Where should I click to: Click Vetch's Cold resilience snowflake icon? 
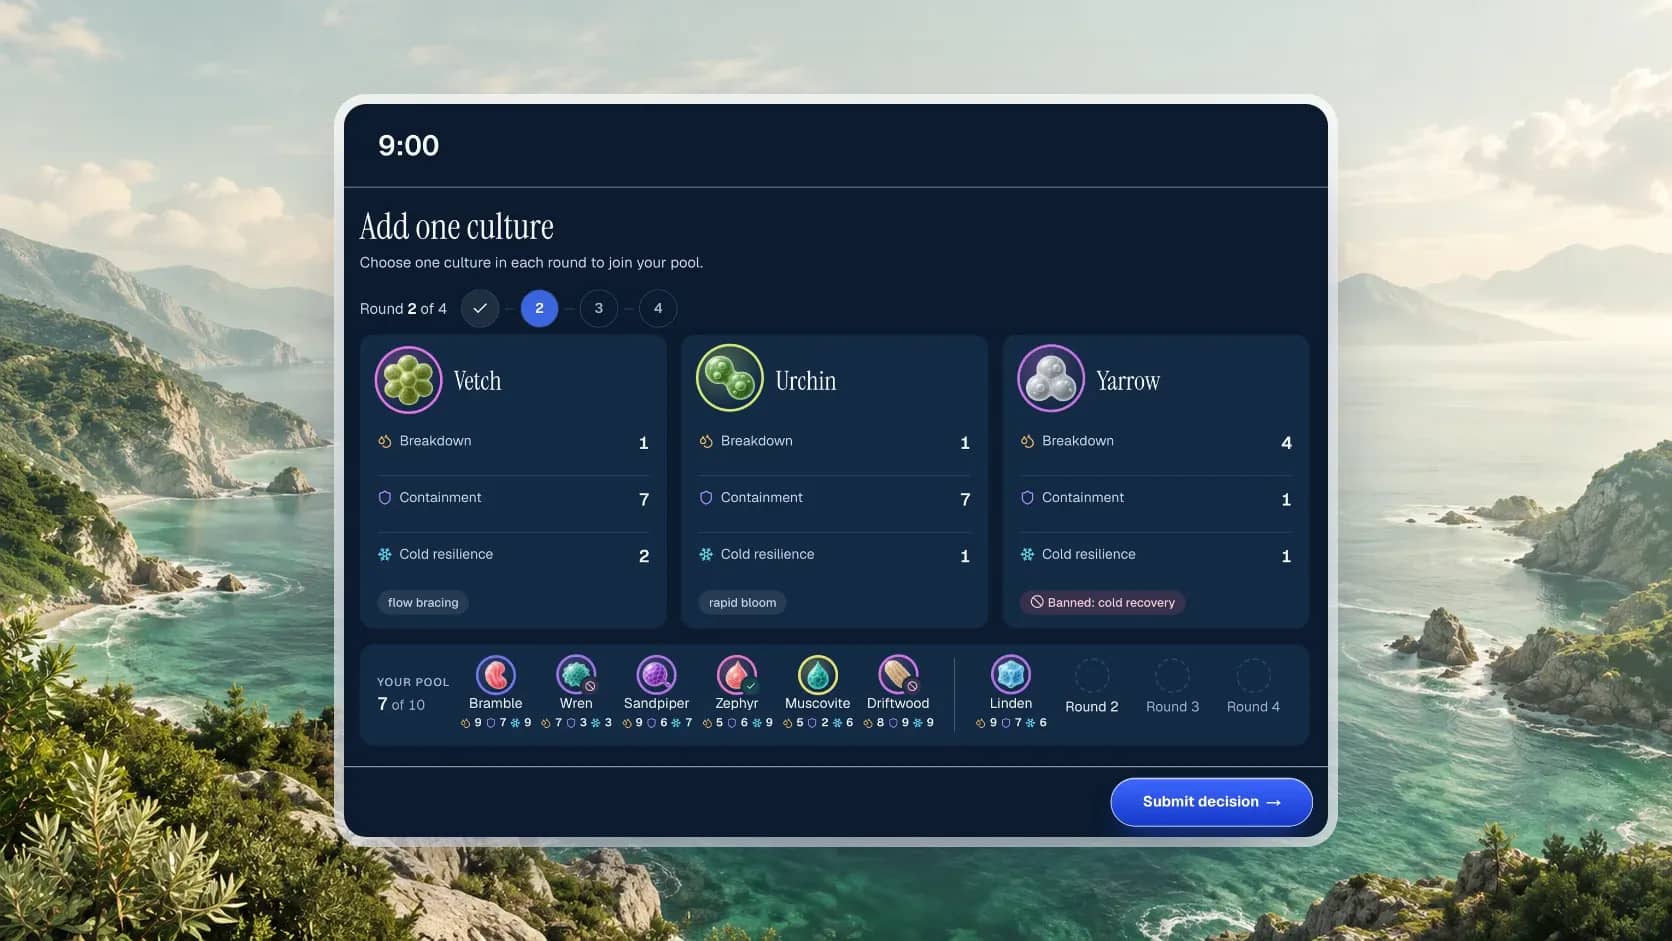point(385,554)
